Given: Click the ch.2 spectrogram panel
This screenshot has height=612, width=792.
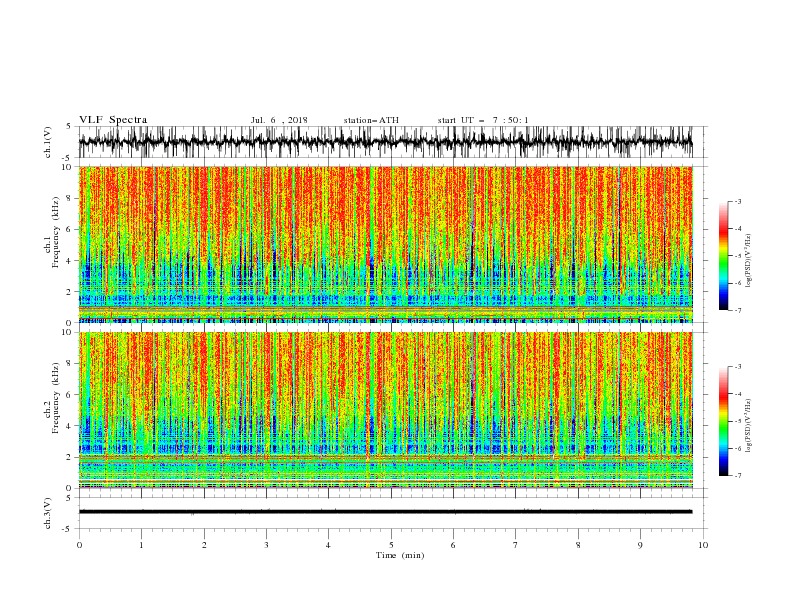Looking at the screenshot, I should click(386, 410).
